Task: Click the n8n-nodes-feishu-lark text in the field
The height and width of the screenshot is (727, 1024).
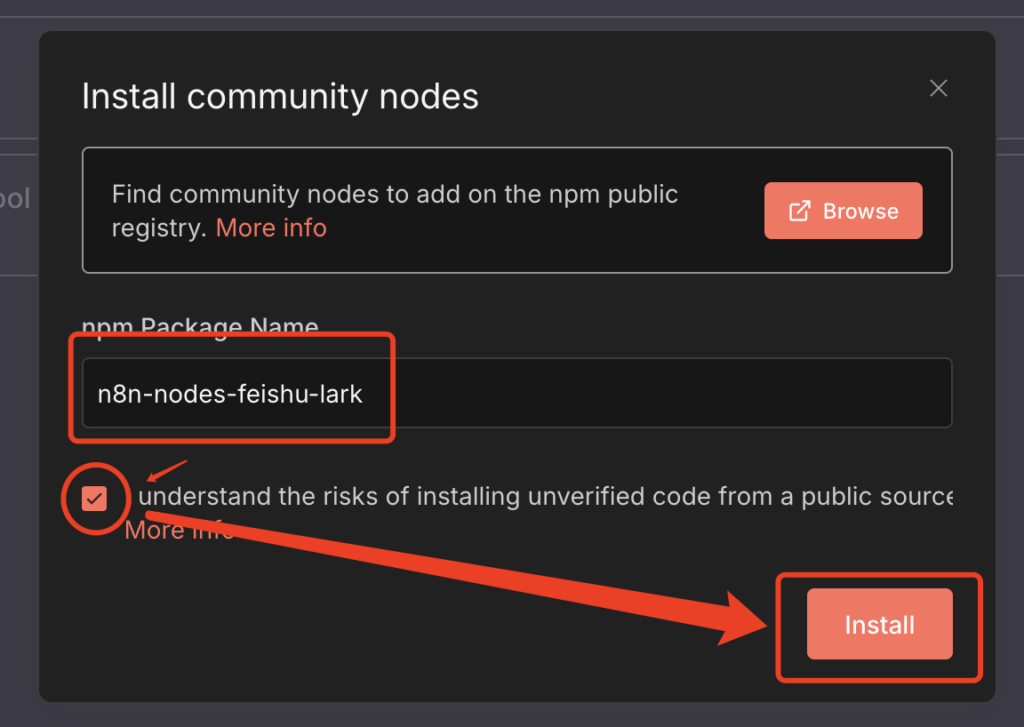Action: click(230, 394)
